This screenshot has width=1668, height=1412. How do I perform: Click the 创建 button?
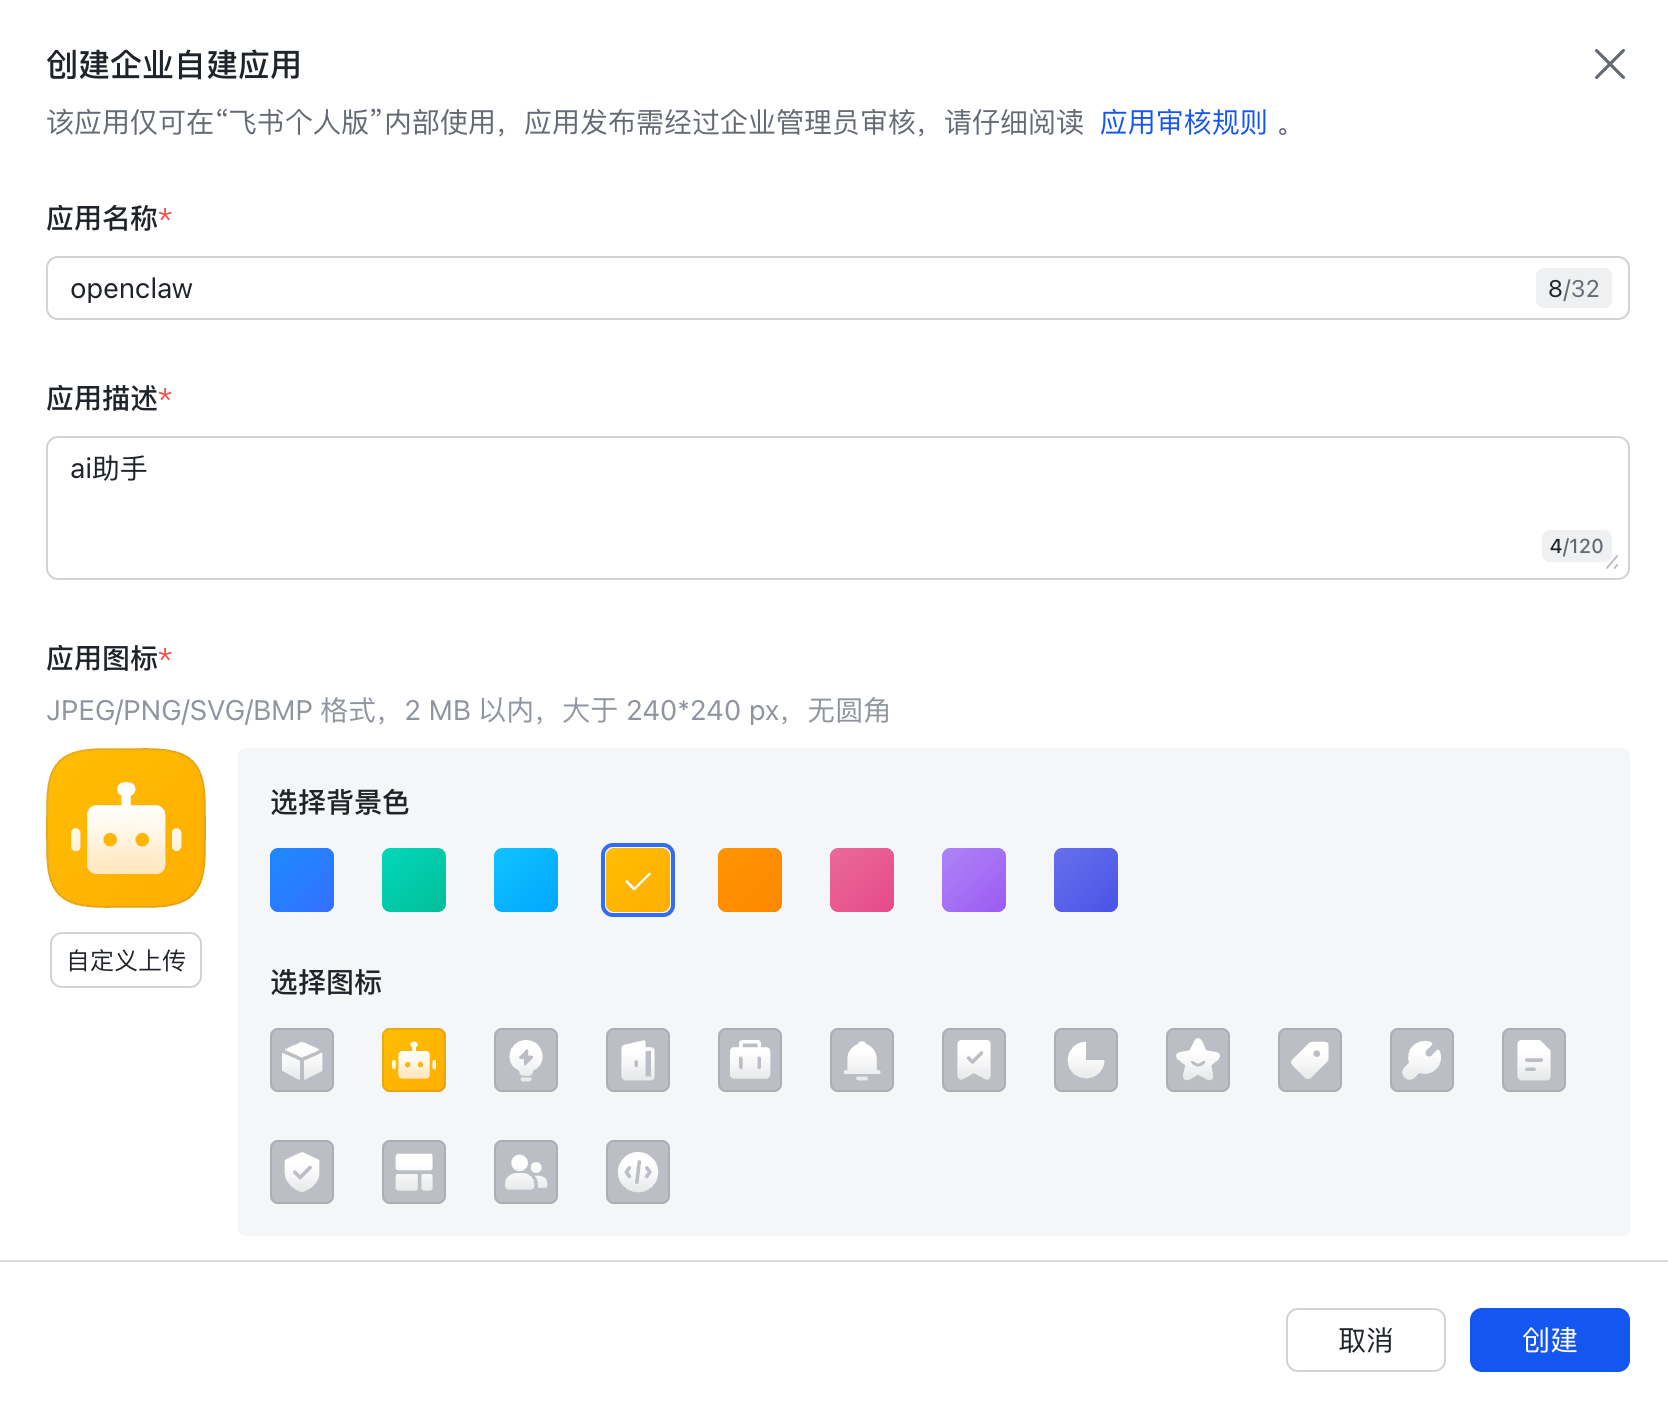point(1549,1340)
